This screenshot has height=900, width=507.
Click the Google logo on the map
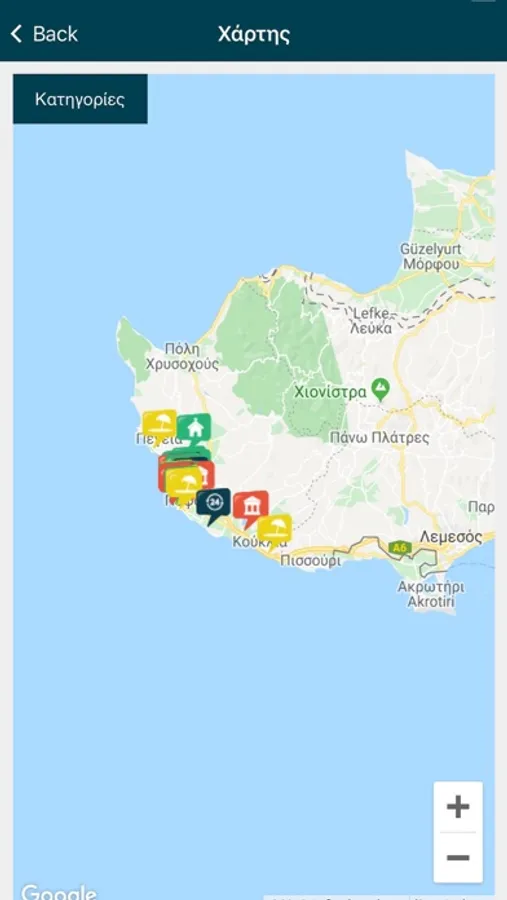(59, 892)
